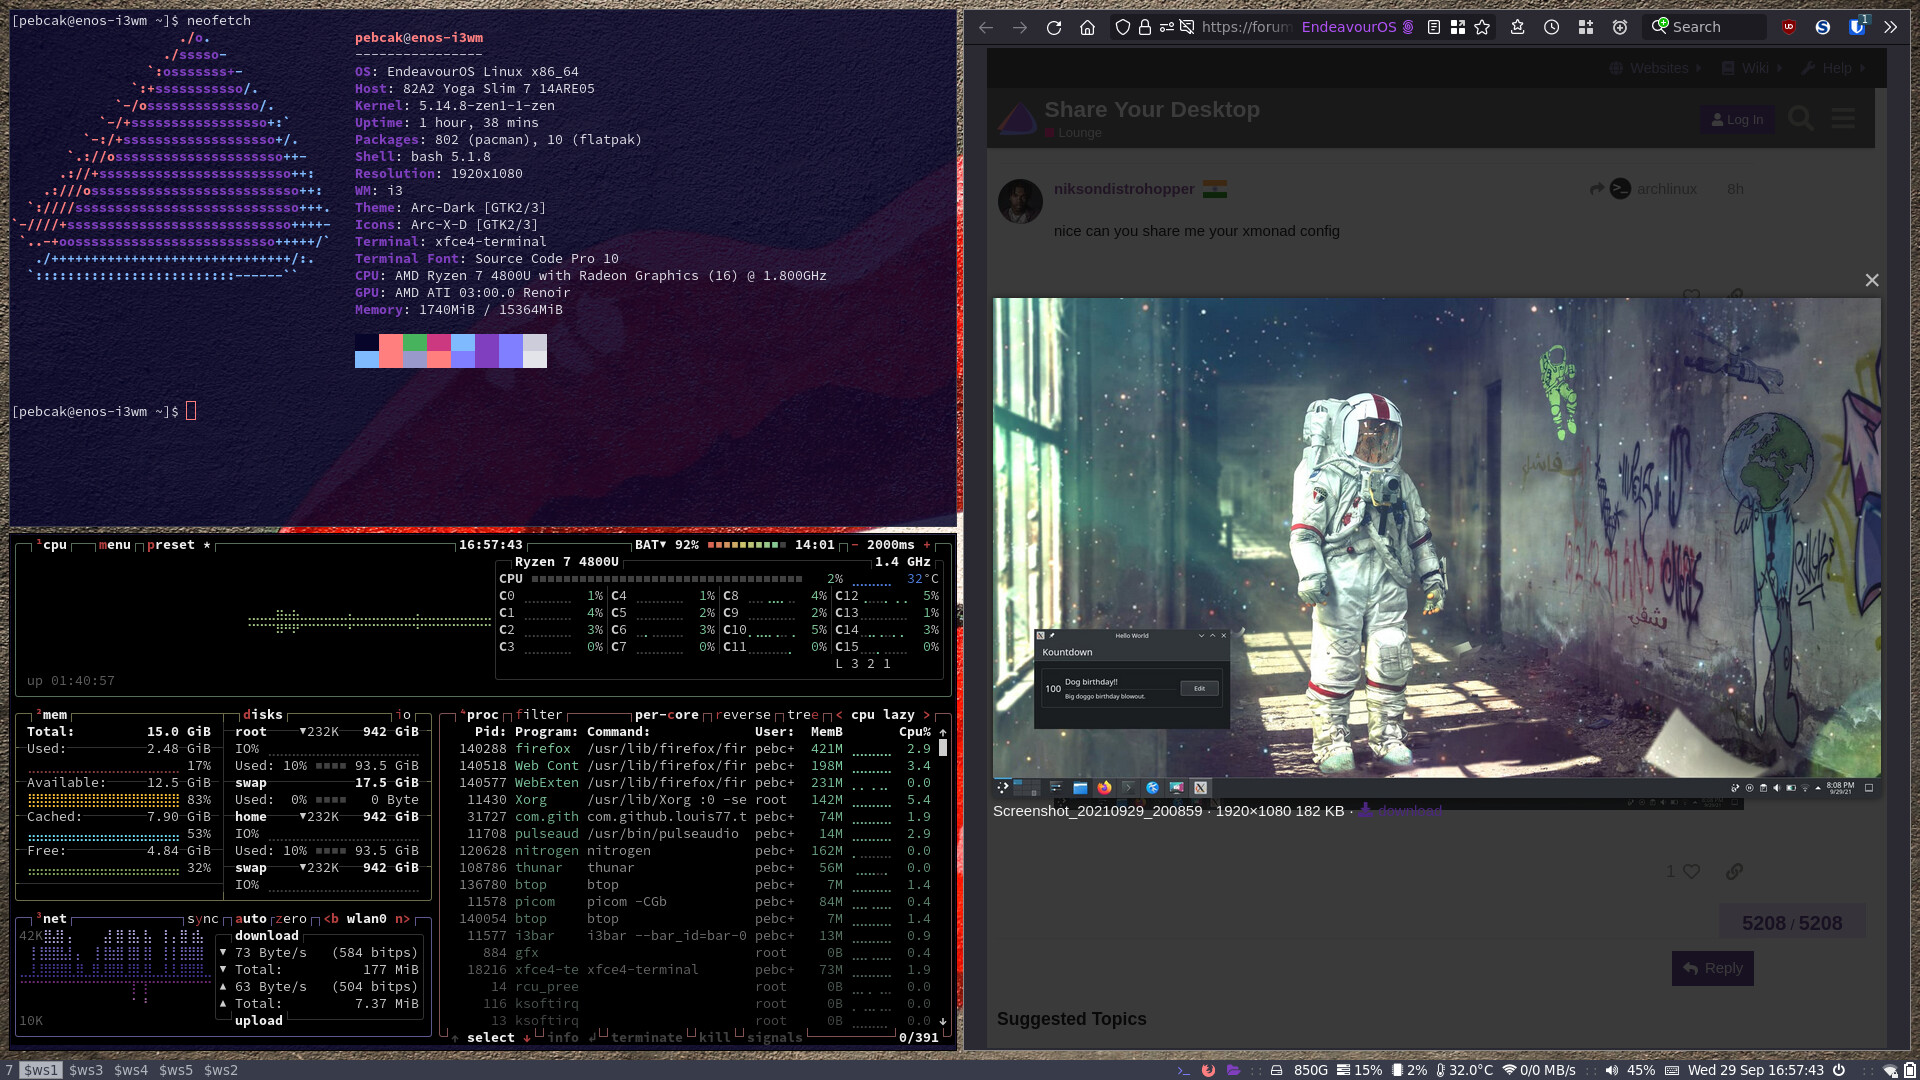Image resolution: width=1920 pixels, height=1080 pixels.
Task: Select the Xorg process row
Action: [x=694, y=800]
